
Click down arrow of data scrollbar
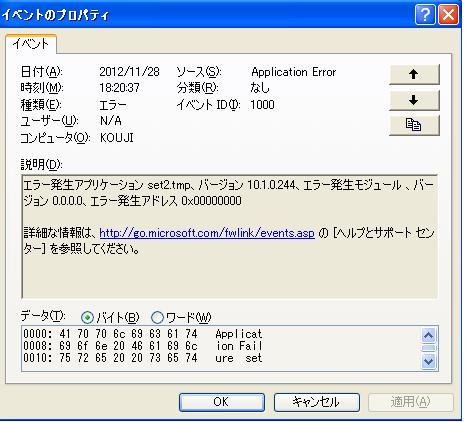[x=428, y=361]
